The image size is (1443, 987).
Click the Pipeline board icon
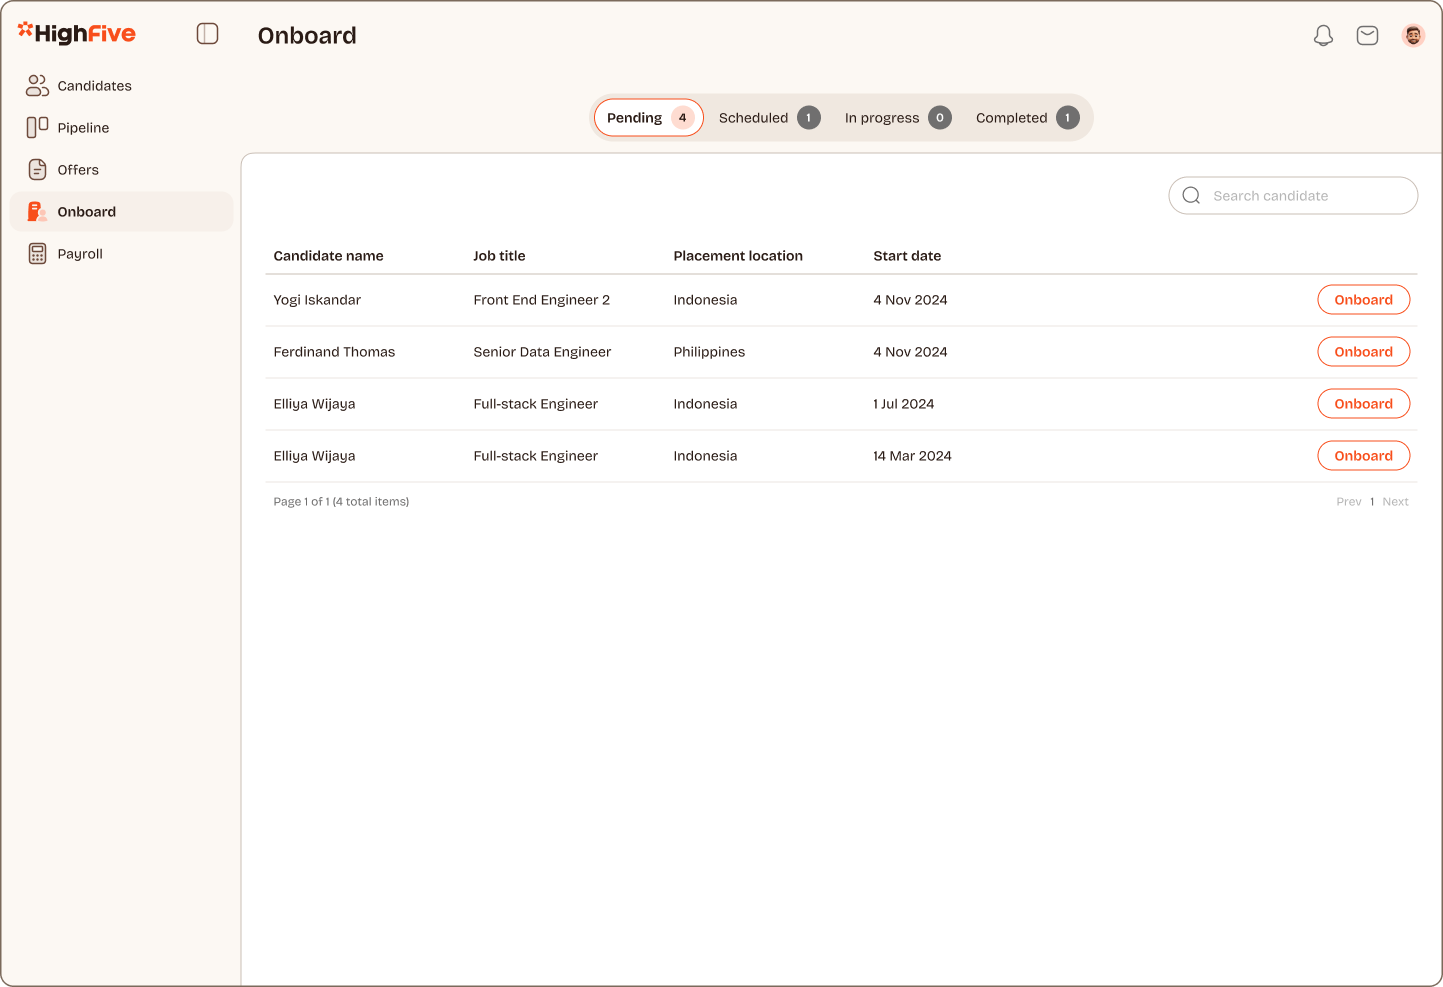[37, 128]
